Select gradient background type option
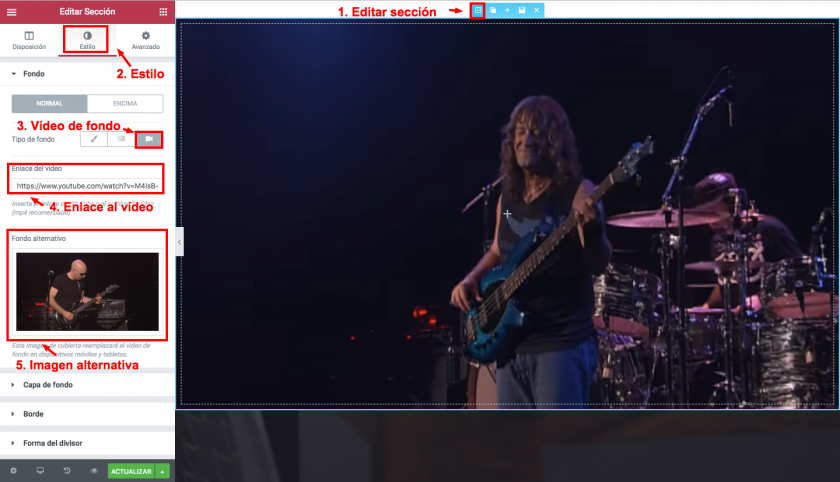Screen dimensions: 840x482 pyautogui.click(x=121, y=139)
